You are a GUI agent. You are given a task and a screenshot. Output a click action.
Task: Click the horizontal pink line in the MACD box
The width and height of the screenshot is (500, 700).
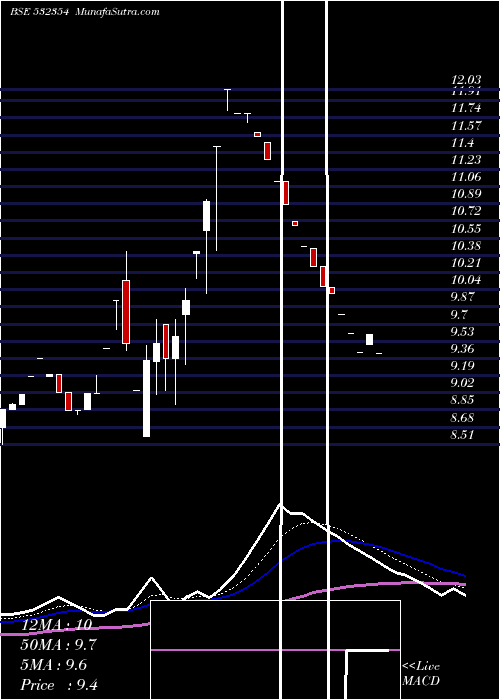pyautogui.click(x=275, y=650)
